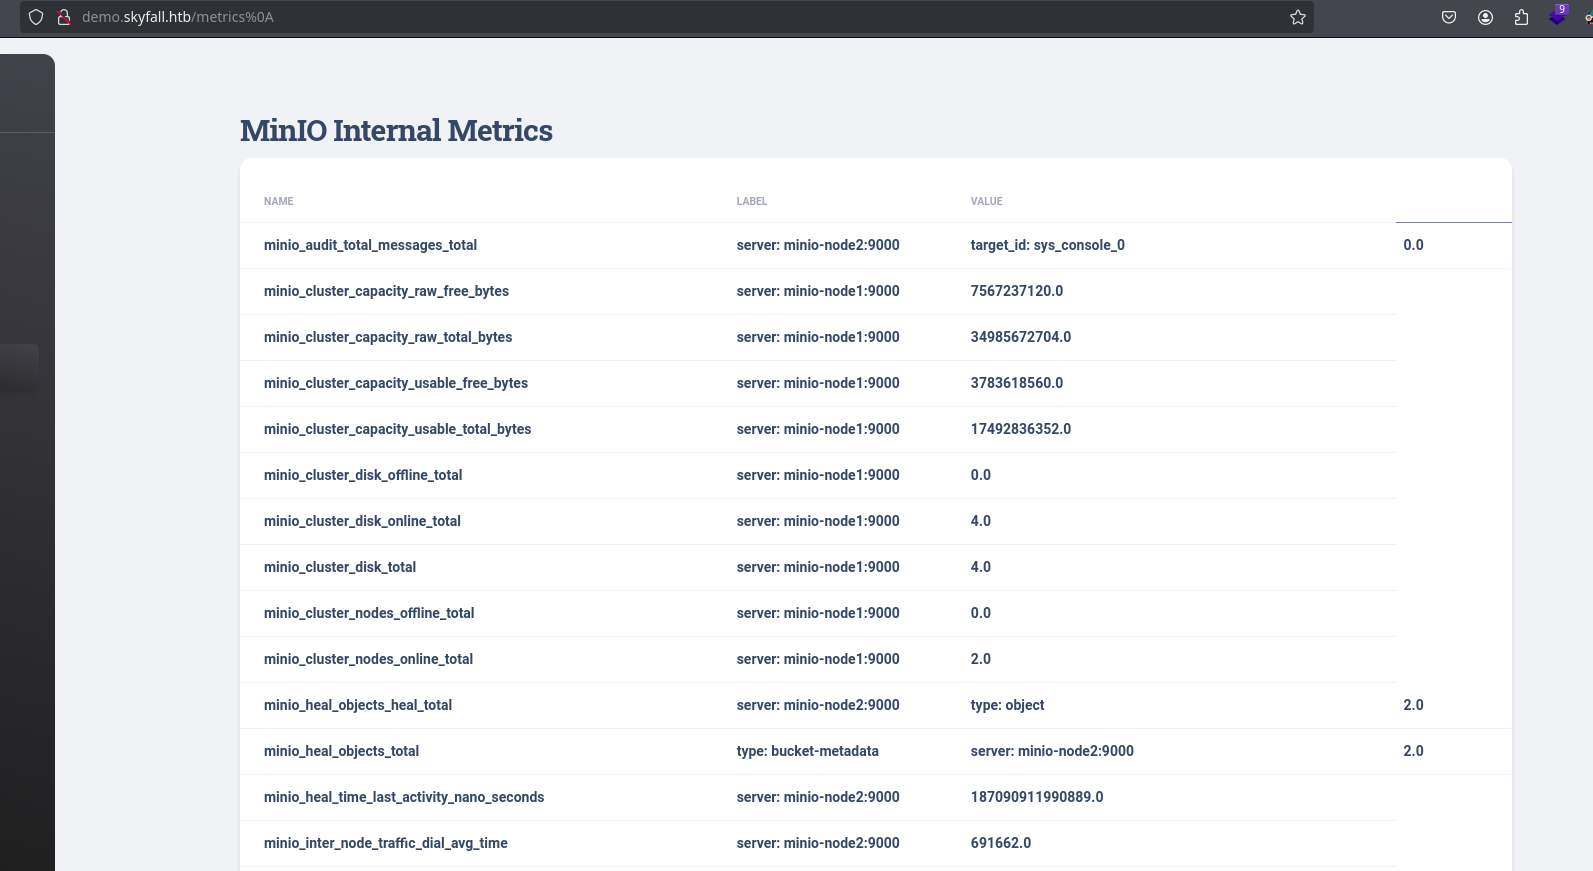Click 0.0 value in disk_offline_total row
Viewport: 1593px width, 871px height.
(980, 475)
